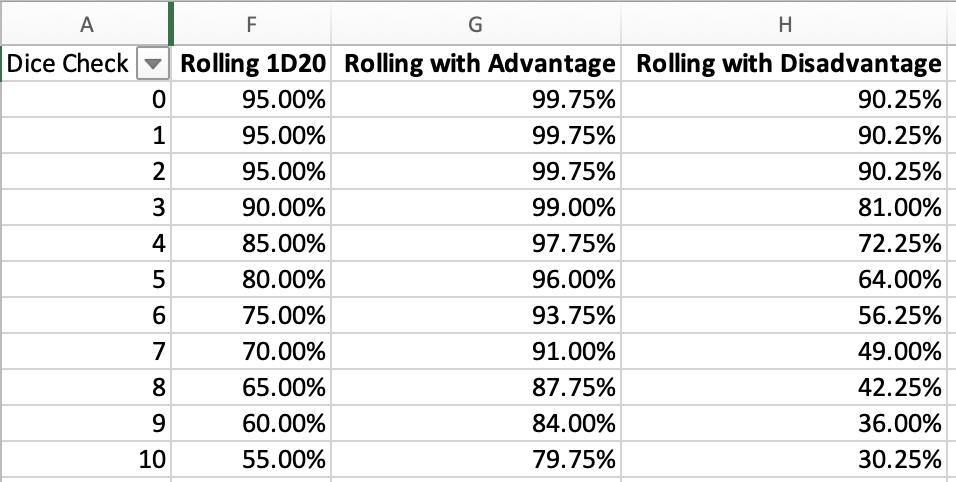This screenshot has height=482, width=956.
Task: Click the 30.25% Disadvantage cell
Action: pyautogui.click(x=788, y=460)
